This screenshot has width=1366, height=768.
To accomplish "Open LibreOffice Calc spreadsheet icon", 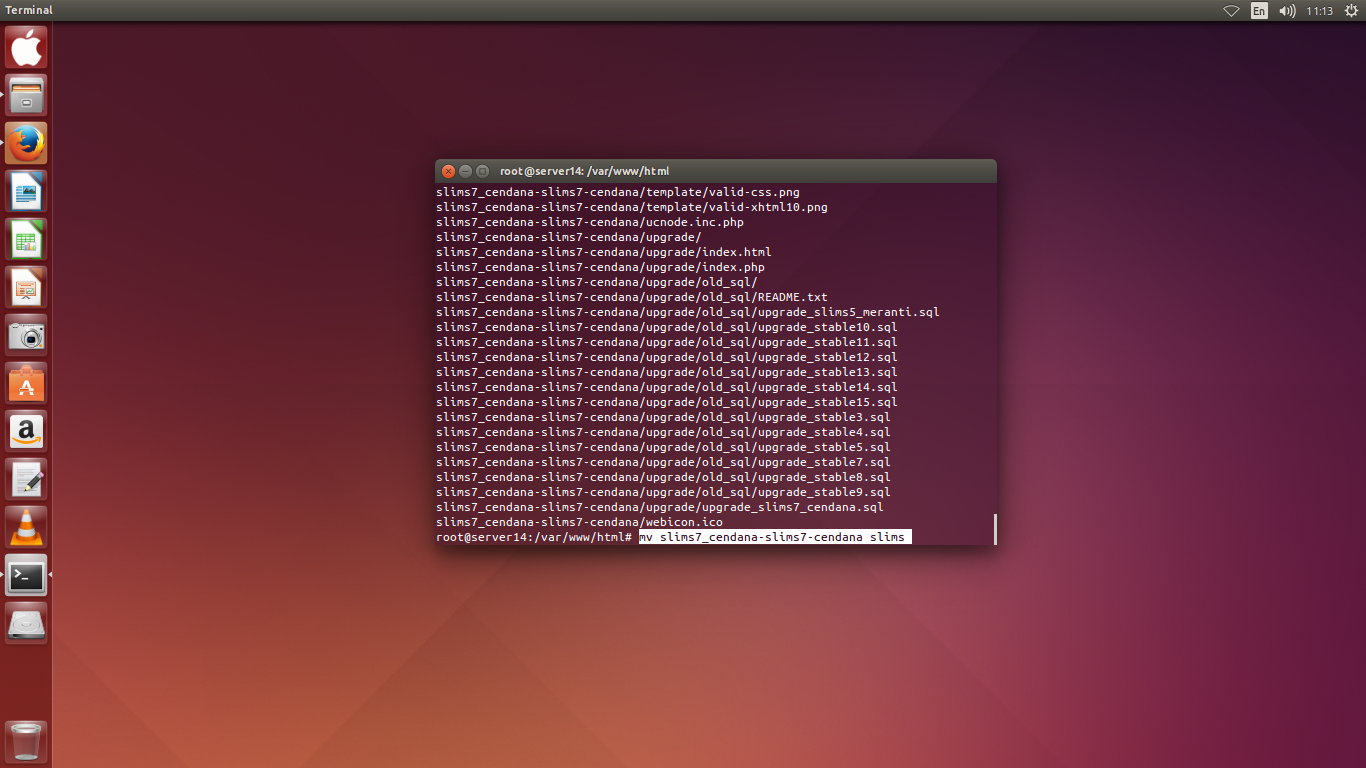I will click(26, 239).
